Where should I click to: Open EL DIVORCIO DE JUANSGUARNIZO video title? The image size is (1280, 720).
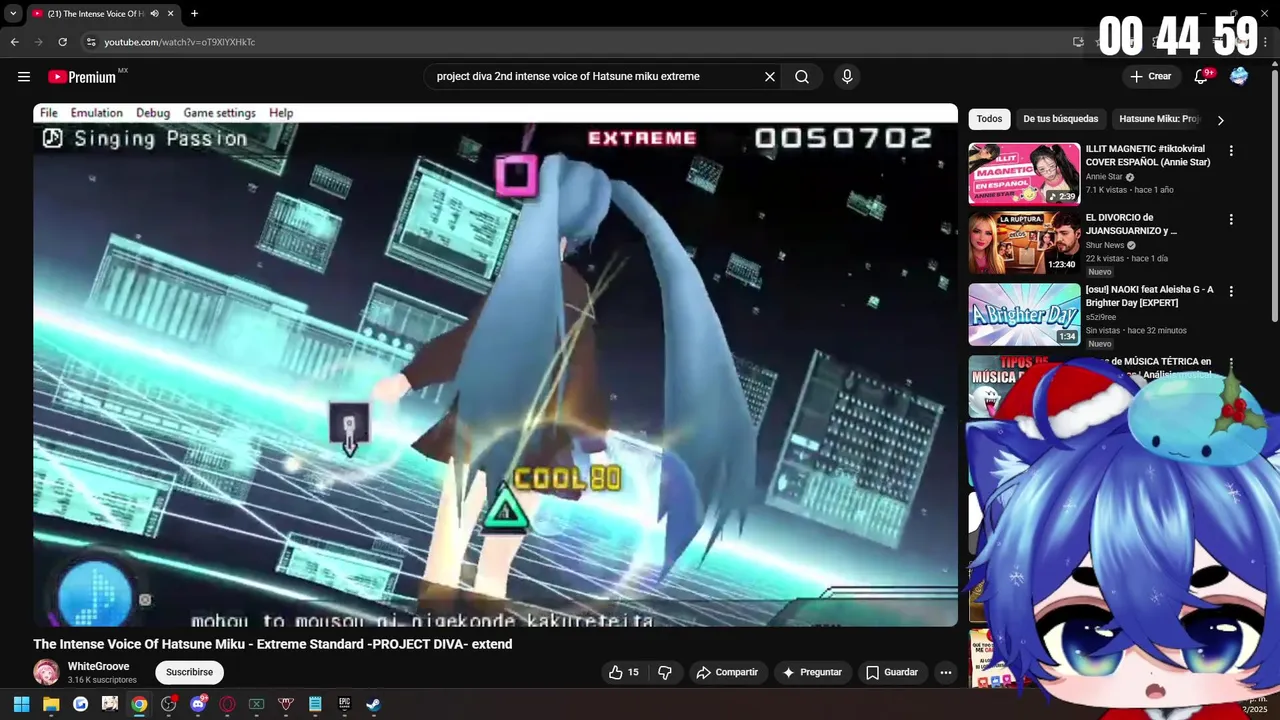tap(1132, 224)
